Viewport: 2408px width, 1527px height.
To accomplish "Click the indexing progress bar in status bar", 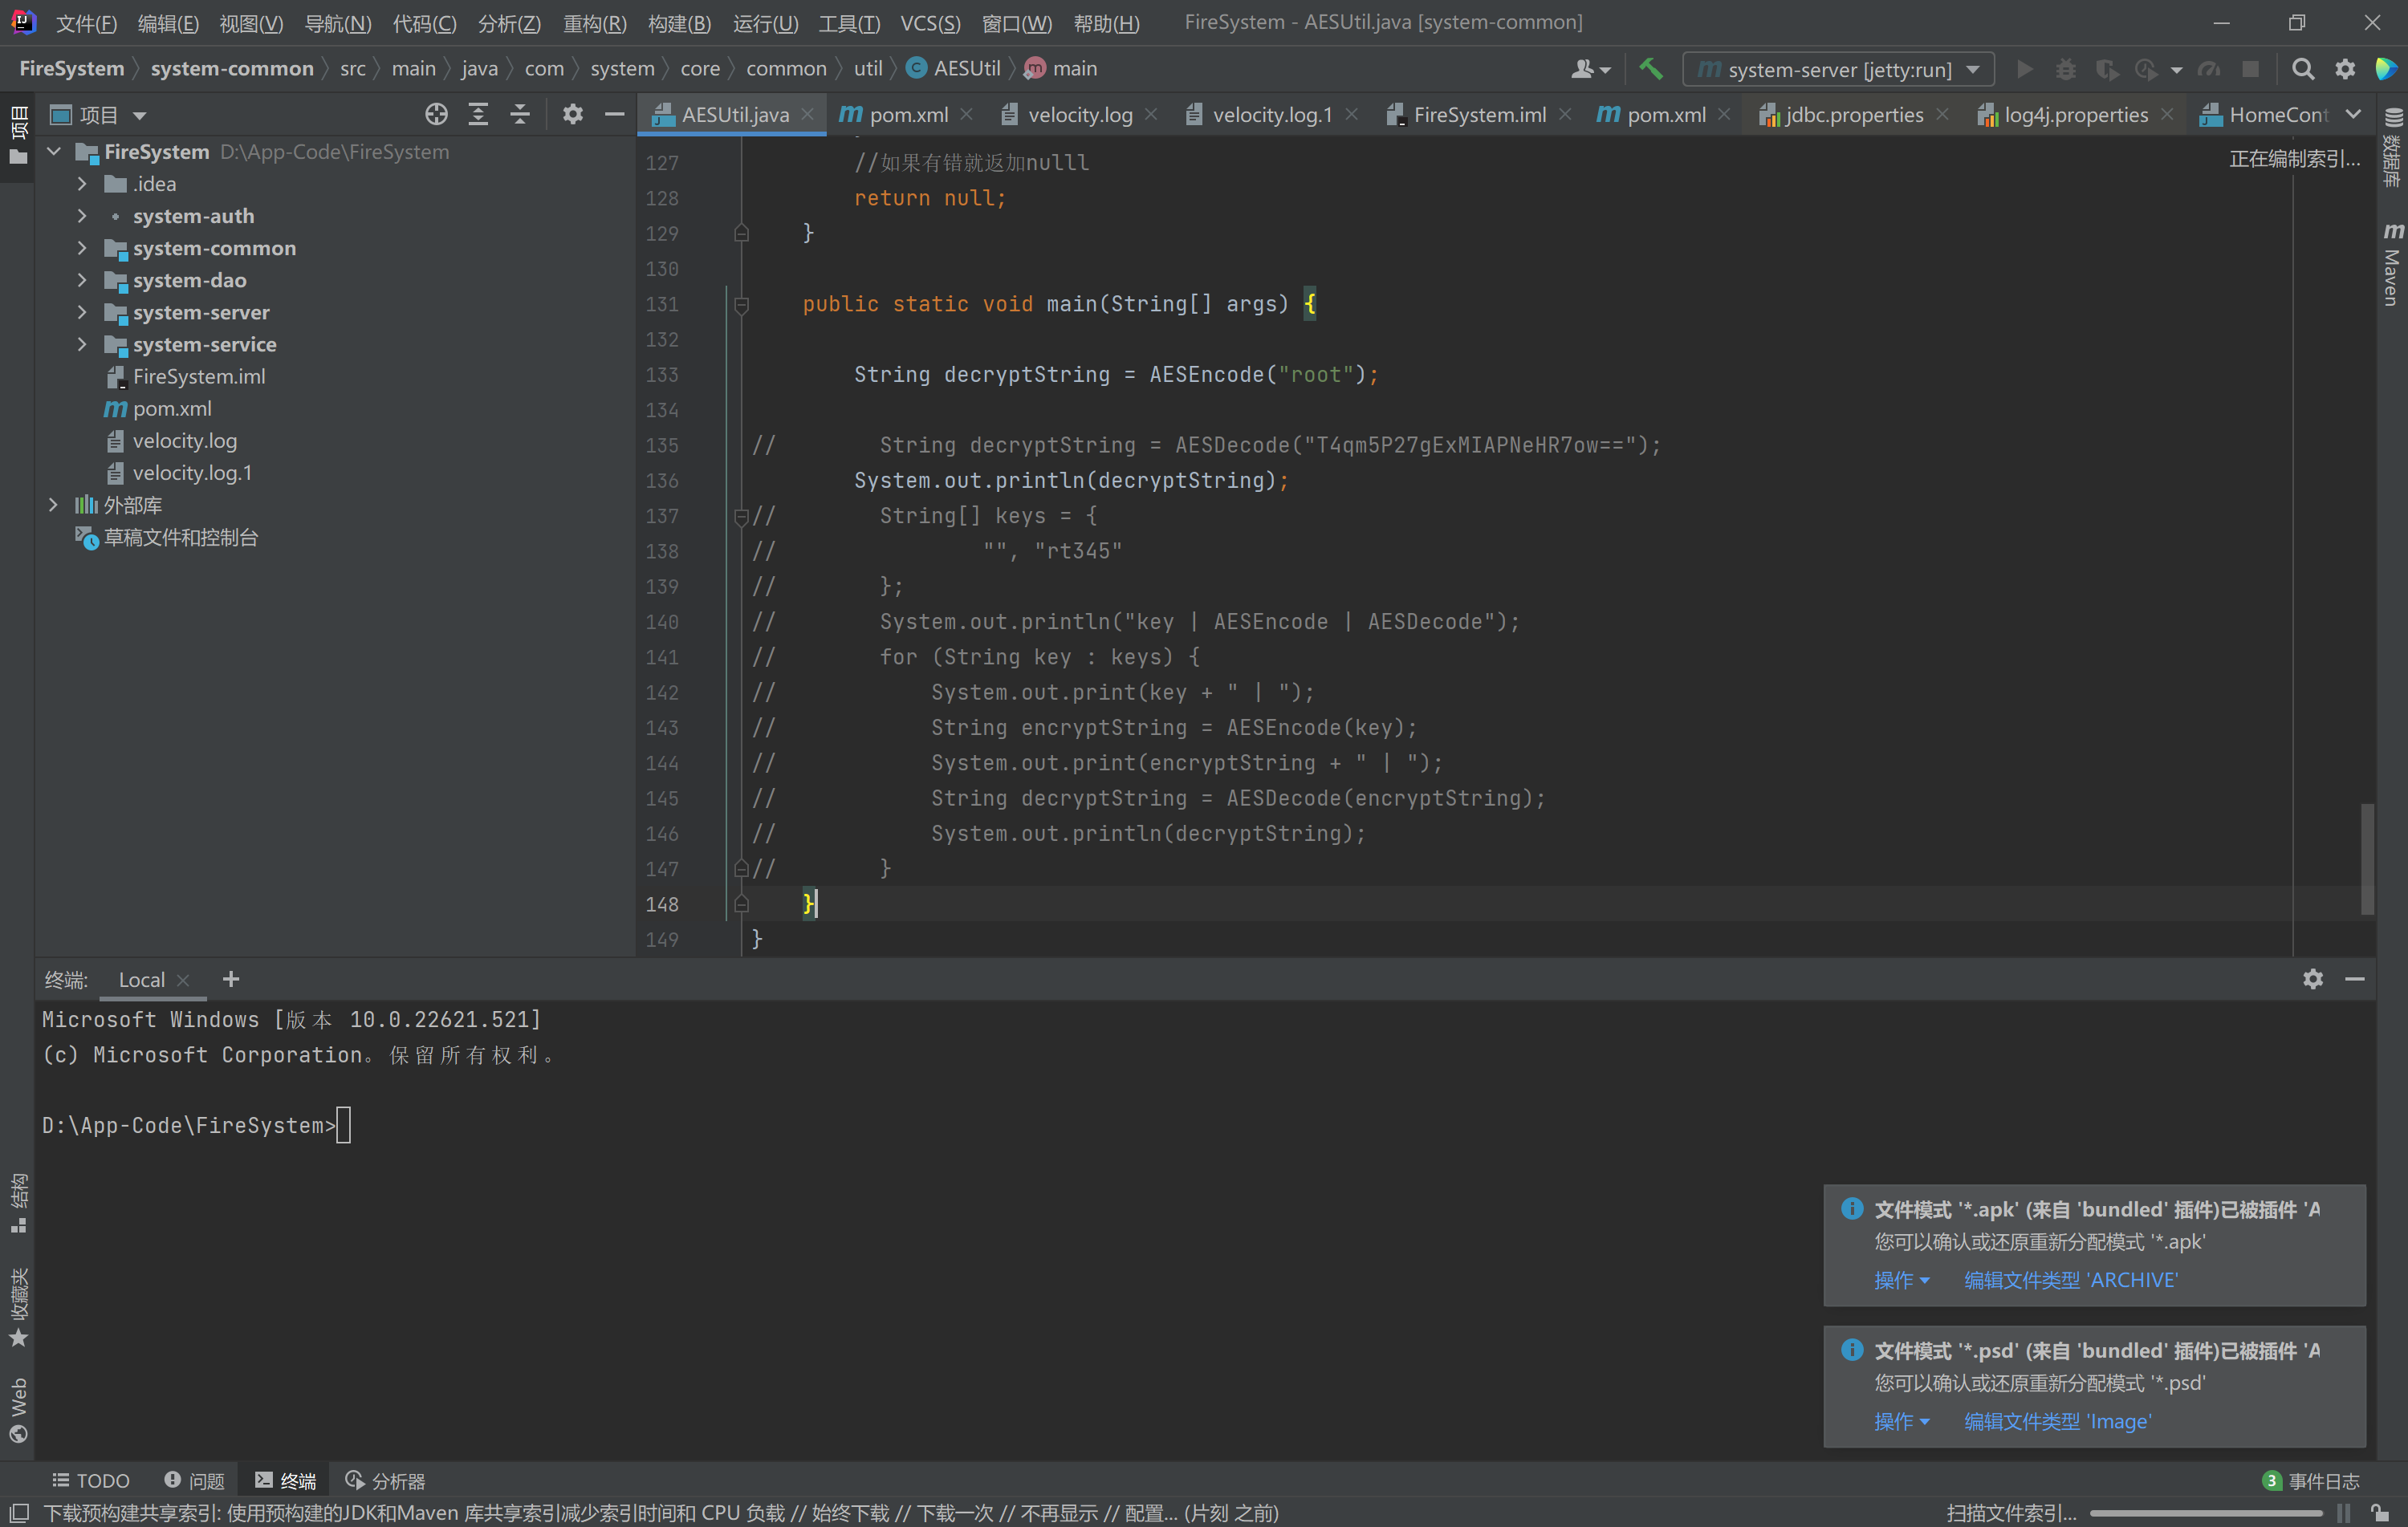I will 2206,1513.
